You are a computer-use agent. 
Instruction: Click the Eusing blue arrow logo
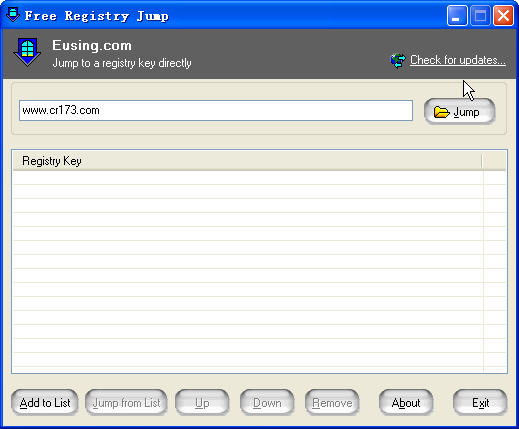[27, 52]
